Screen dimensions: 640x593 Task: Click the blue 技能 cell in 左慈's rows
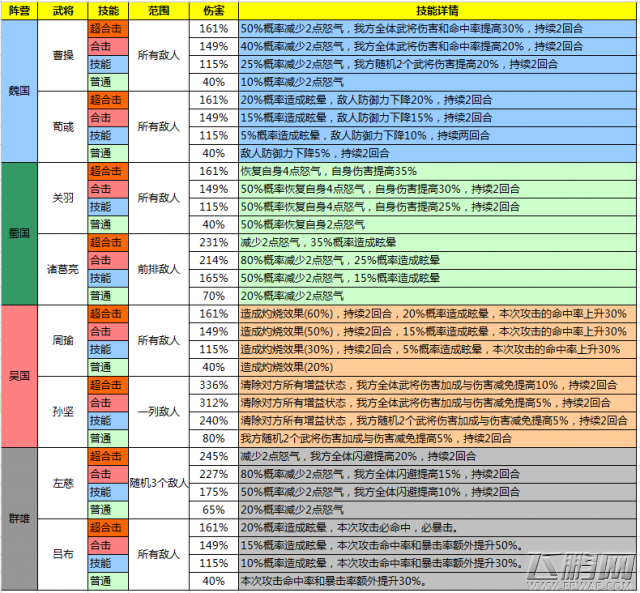pos(108,492)
